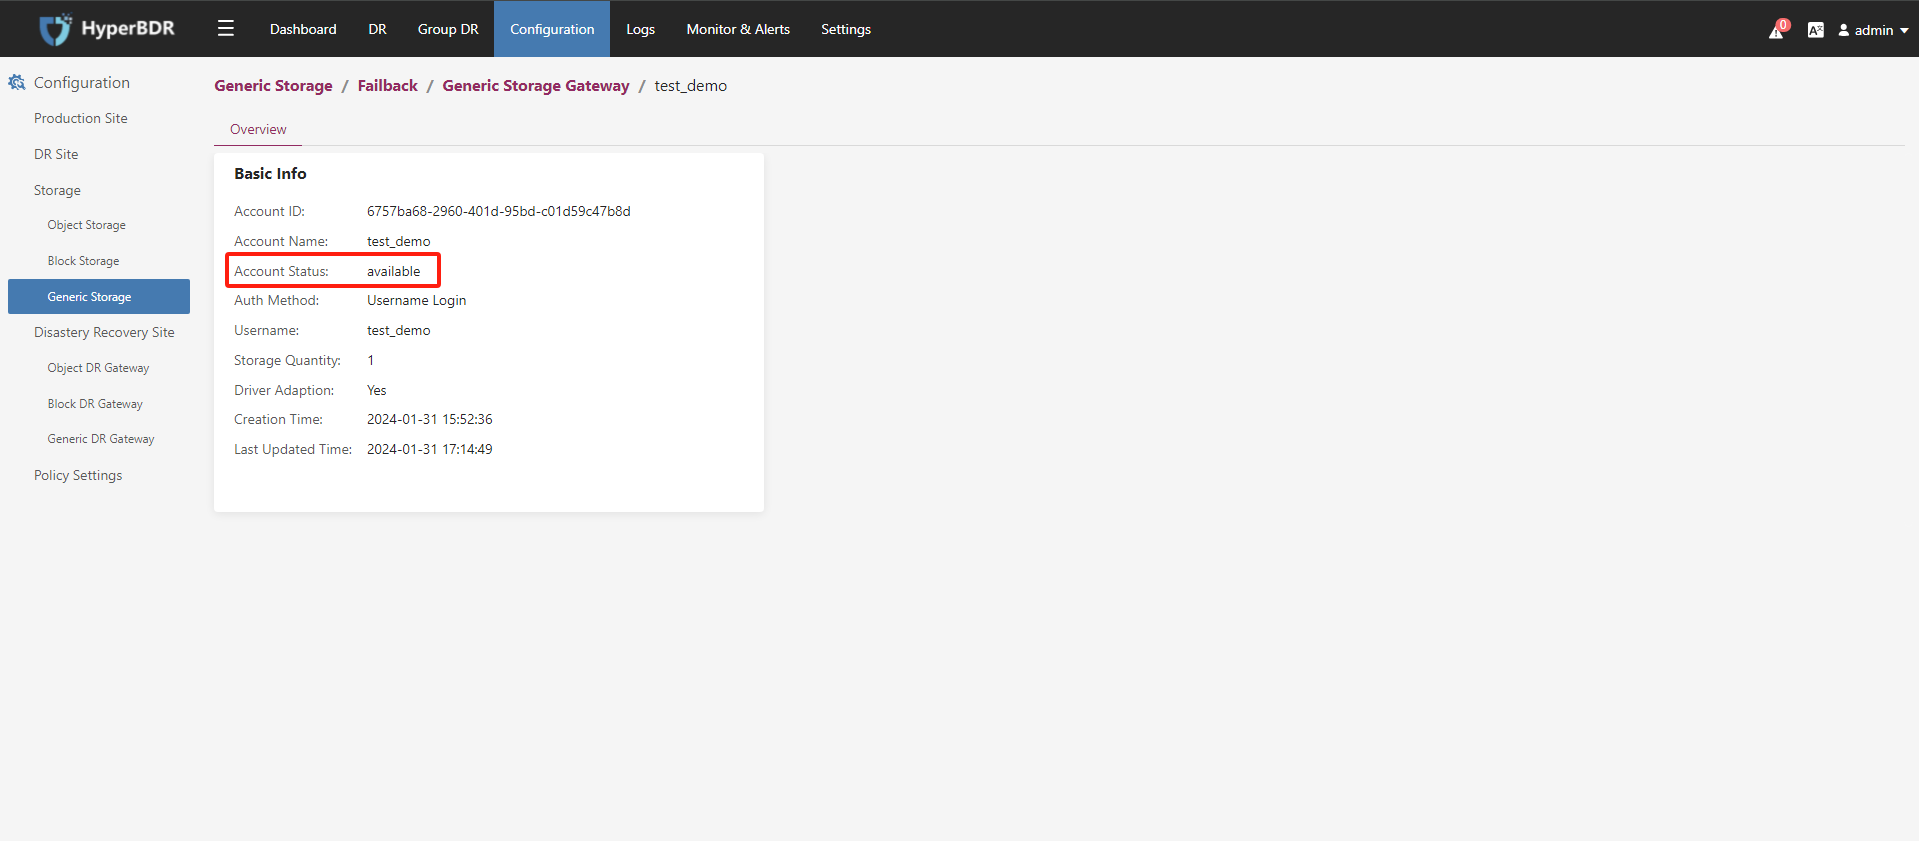Click the Basic Info heading
The image size is (1919, 841).
(x=270, y=174)
